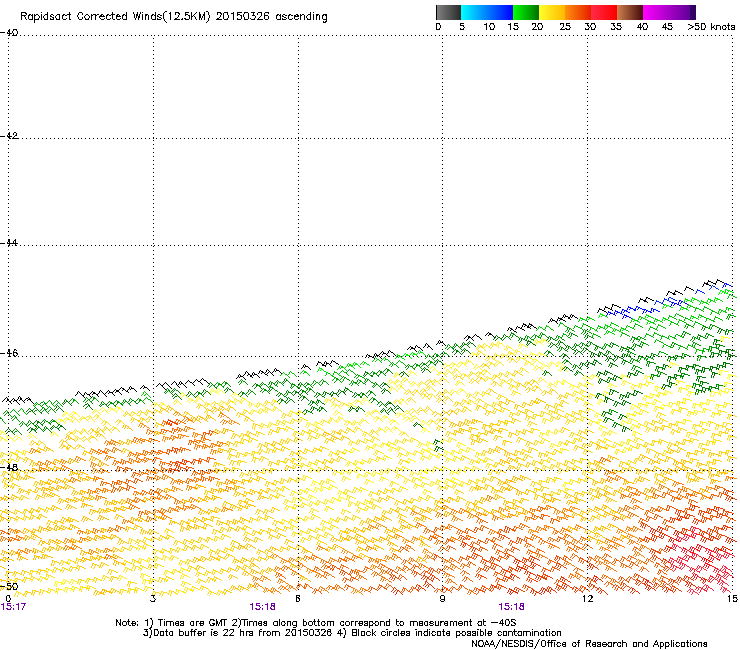Click the legend value '45'
Image resolution: width=740 pixels, height=650 pixels.
point(667,26)
